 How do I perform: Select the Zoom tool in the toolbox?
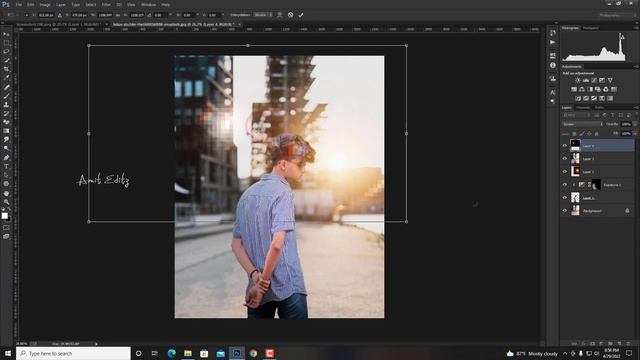pos(6,202)
